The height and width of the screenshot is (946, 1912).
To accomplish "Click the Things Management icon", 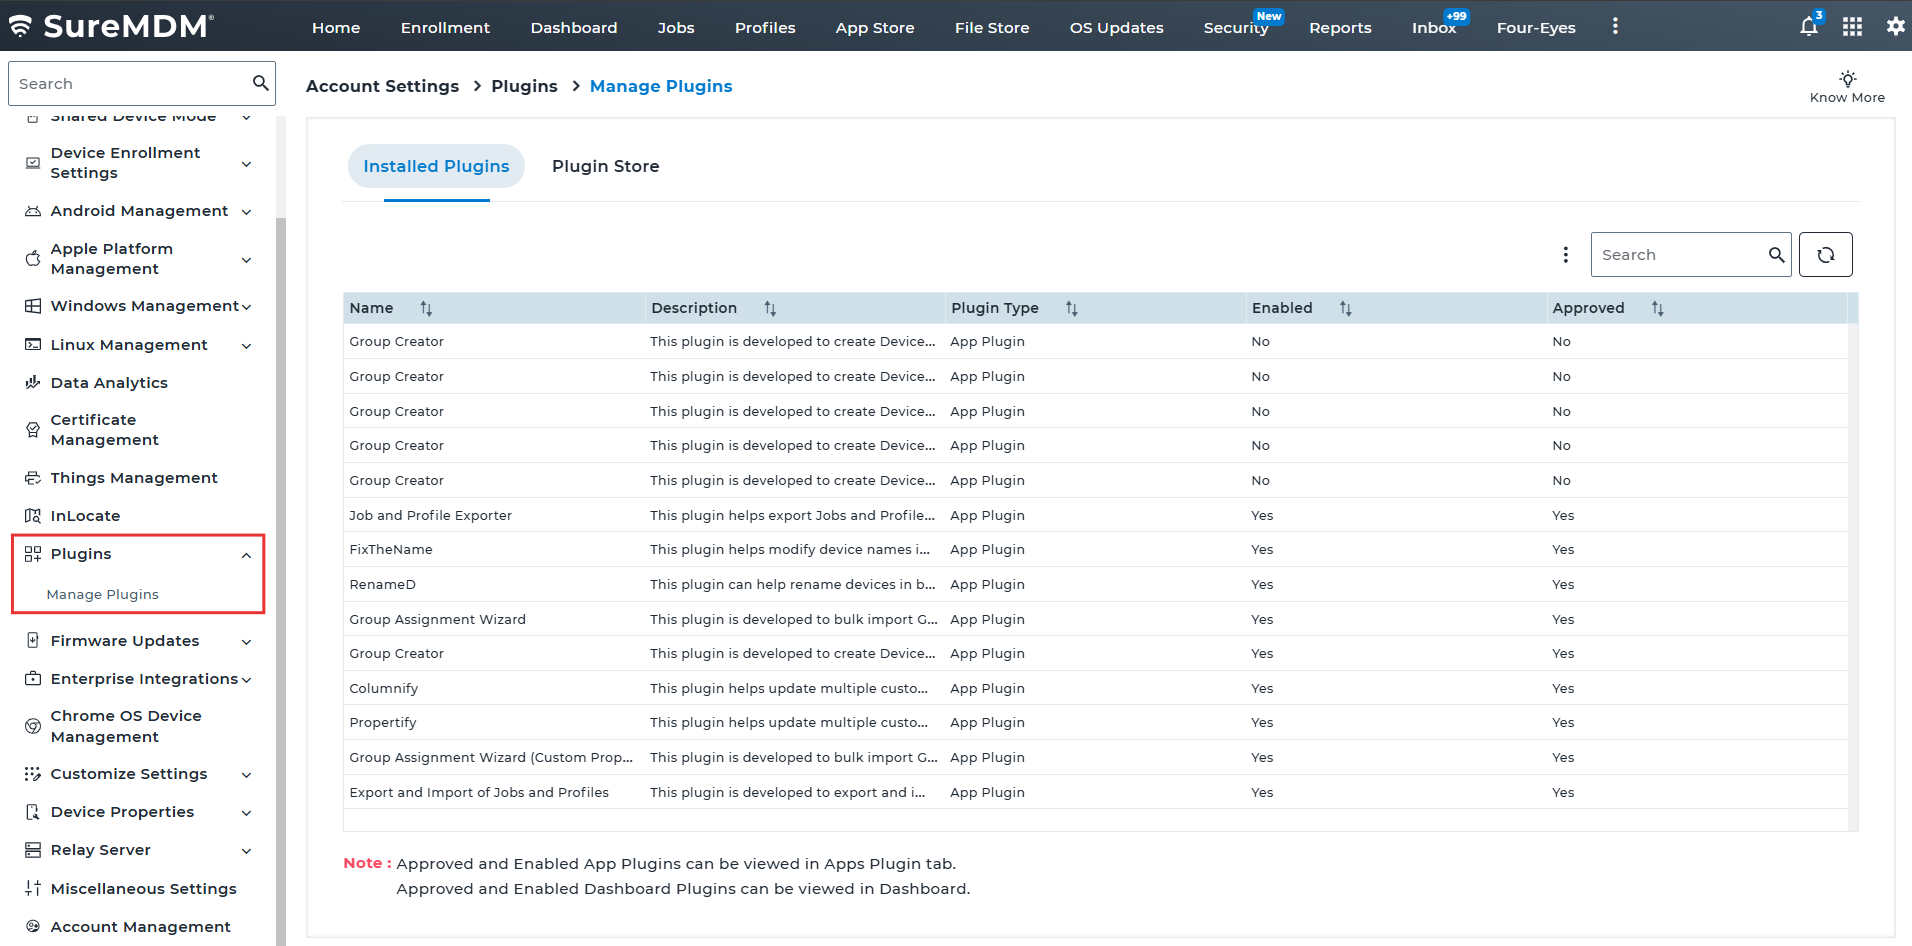I will click(33, 478).
